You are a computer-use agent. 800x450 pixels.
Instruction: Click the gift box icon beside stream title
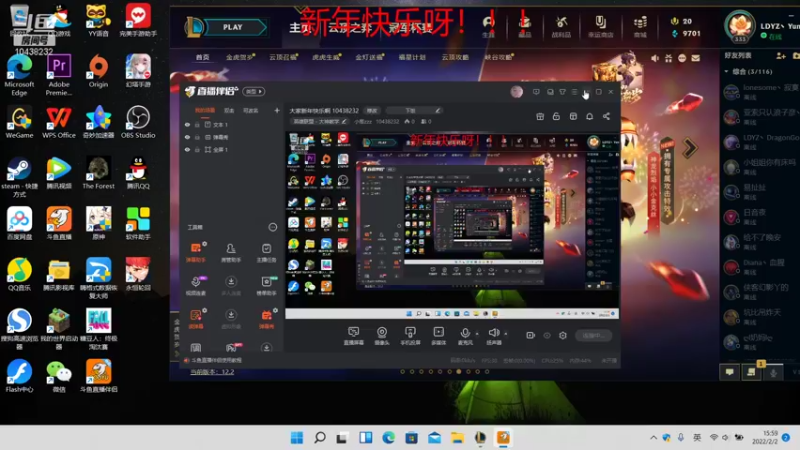(540, 116)
